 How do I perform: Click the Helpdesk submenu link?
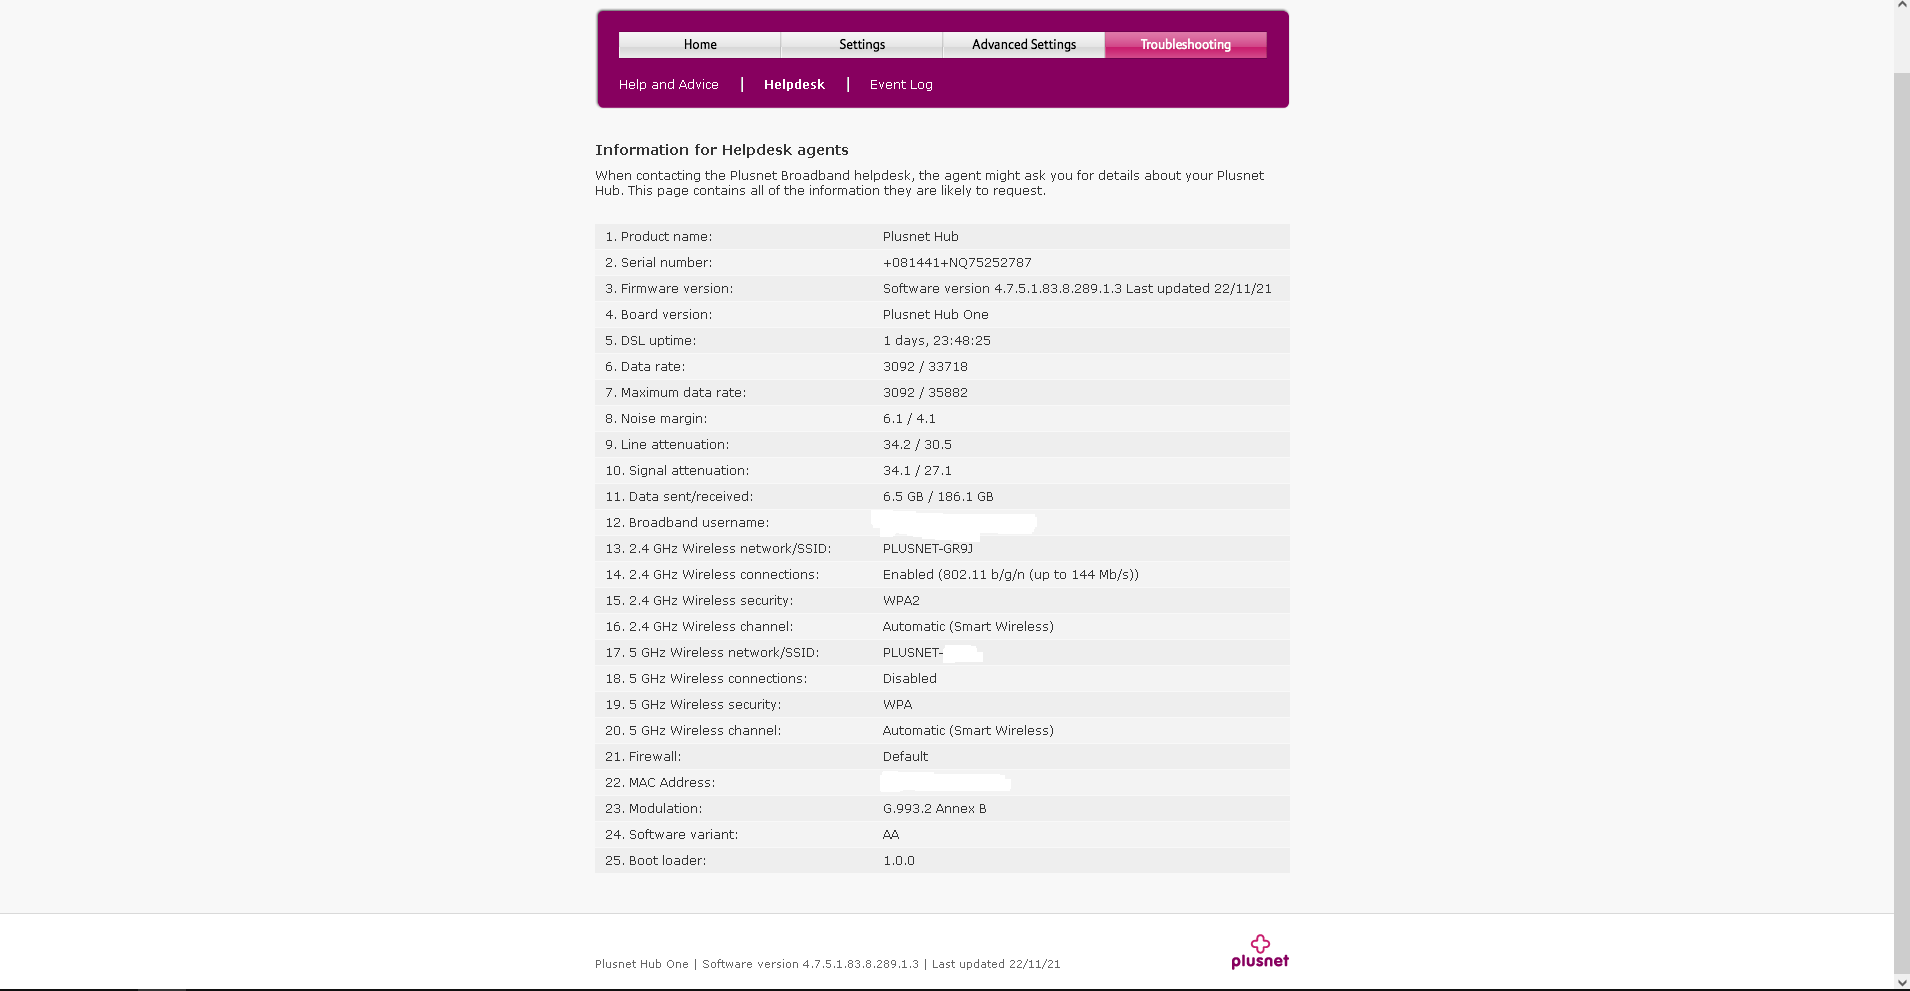pyautogui.click(x=794, y=85)
